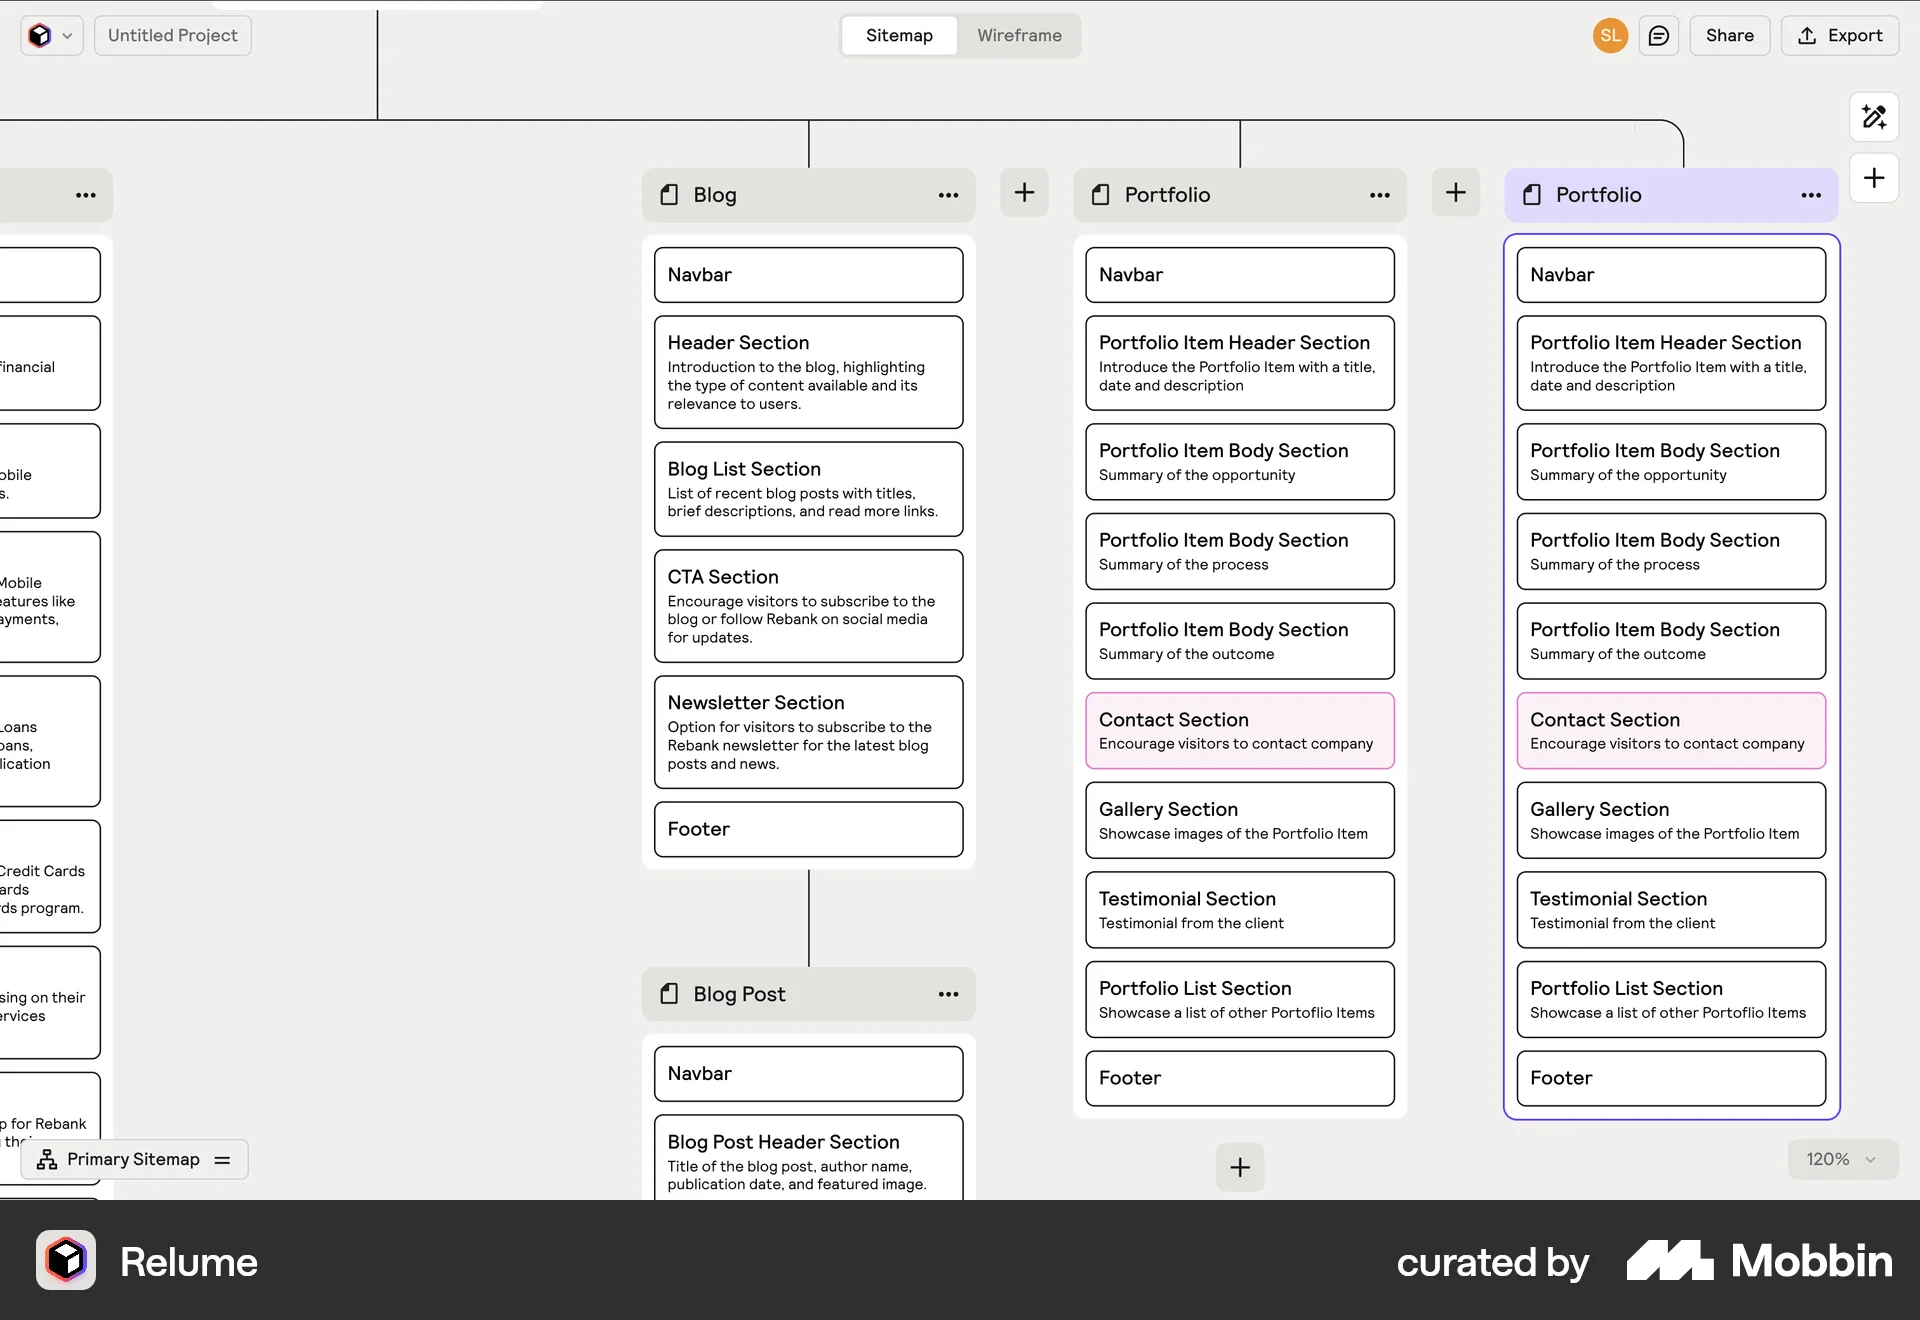Screen dimensions: 1920x1320
Task: Keep Sitemap view selected
Action: pos(897,35)
